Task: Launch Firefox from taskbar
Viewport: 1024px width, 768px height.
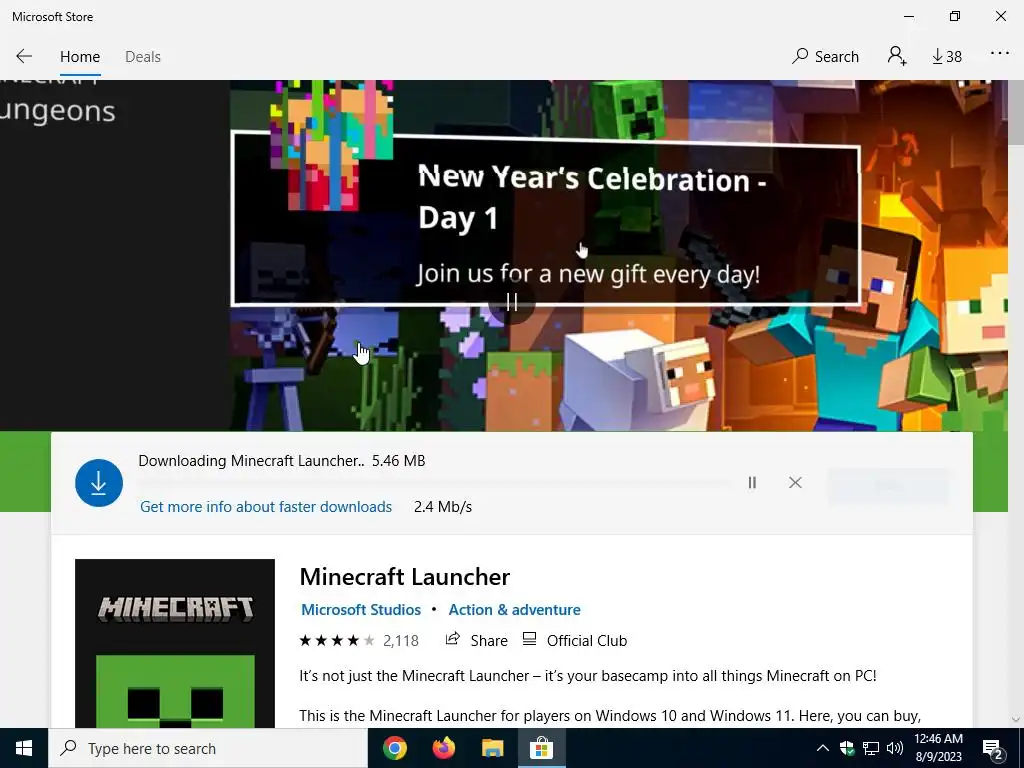Action: click(x=444, y=748)
